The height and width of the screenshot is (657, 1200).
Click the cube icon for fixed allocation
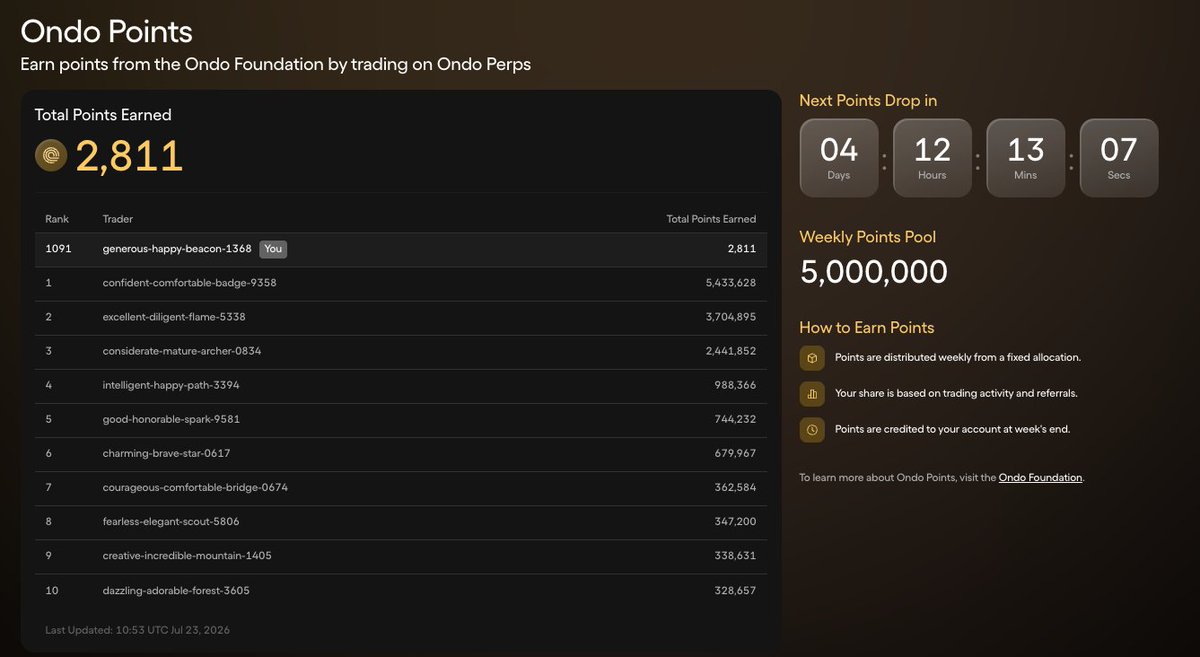812,358
